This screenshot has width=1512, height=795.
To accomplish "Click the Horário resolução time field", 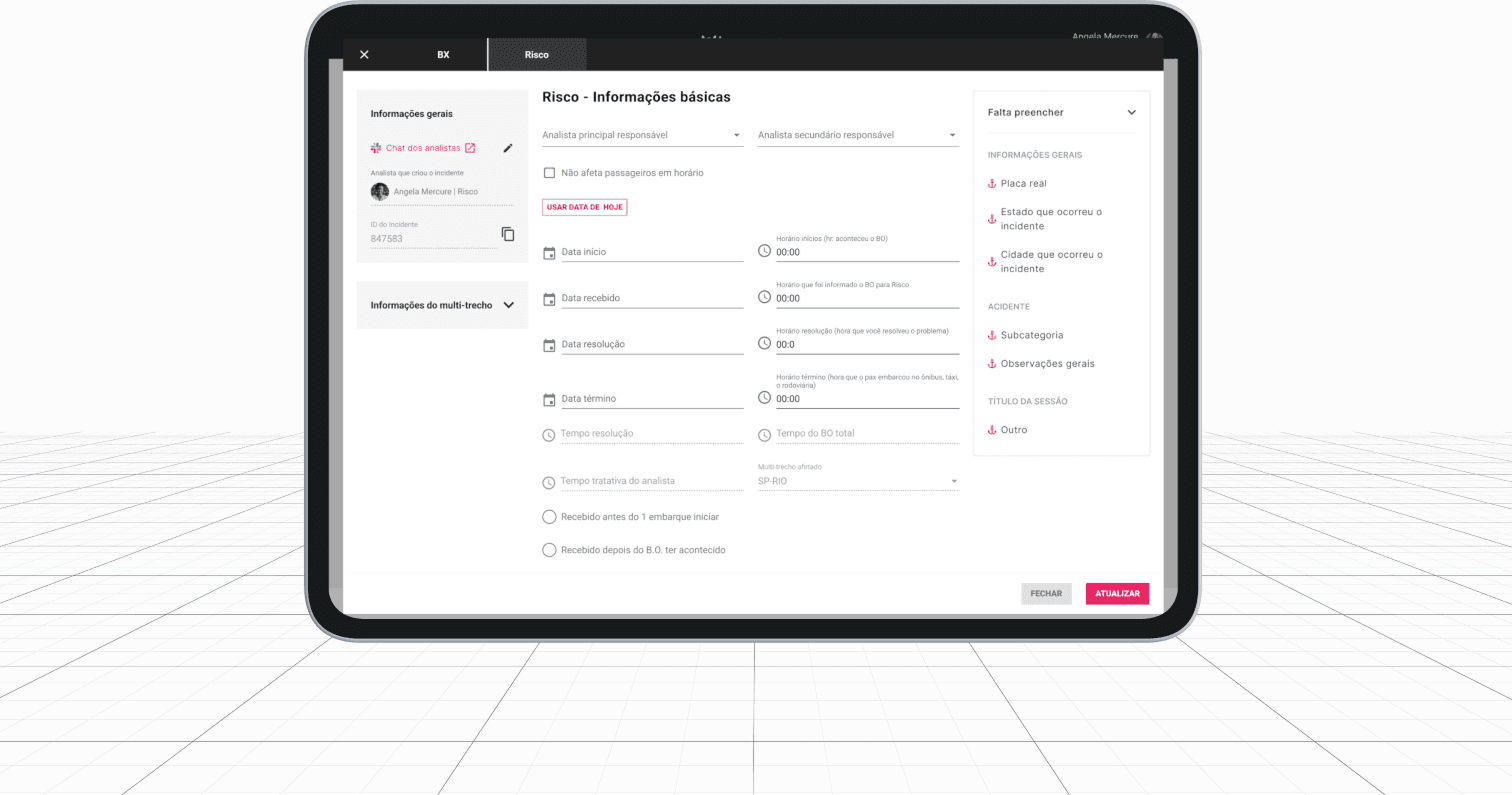I will pos(867,344).
